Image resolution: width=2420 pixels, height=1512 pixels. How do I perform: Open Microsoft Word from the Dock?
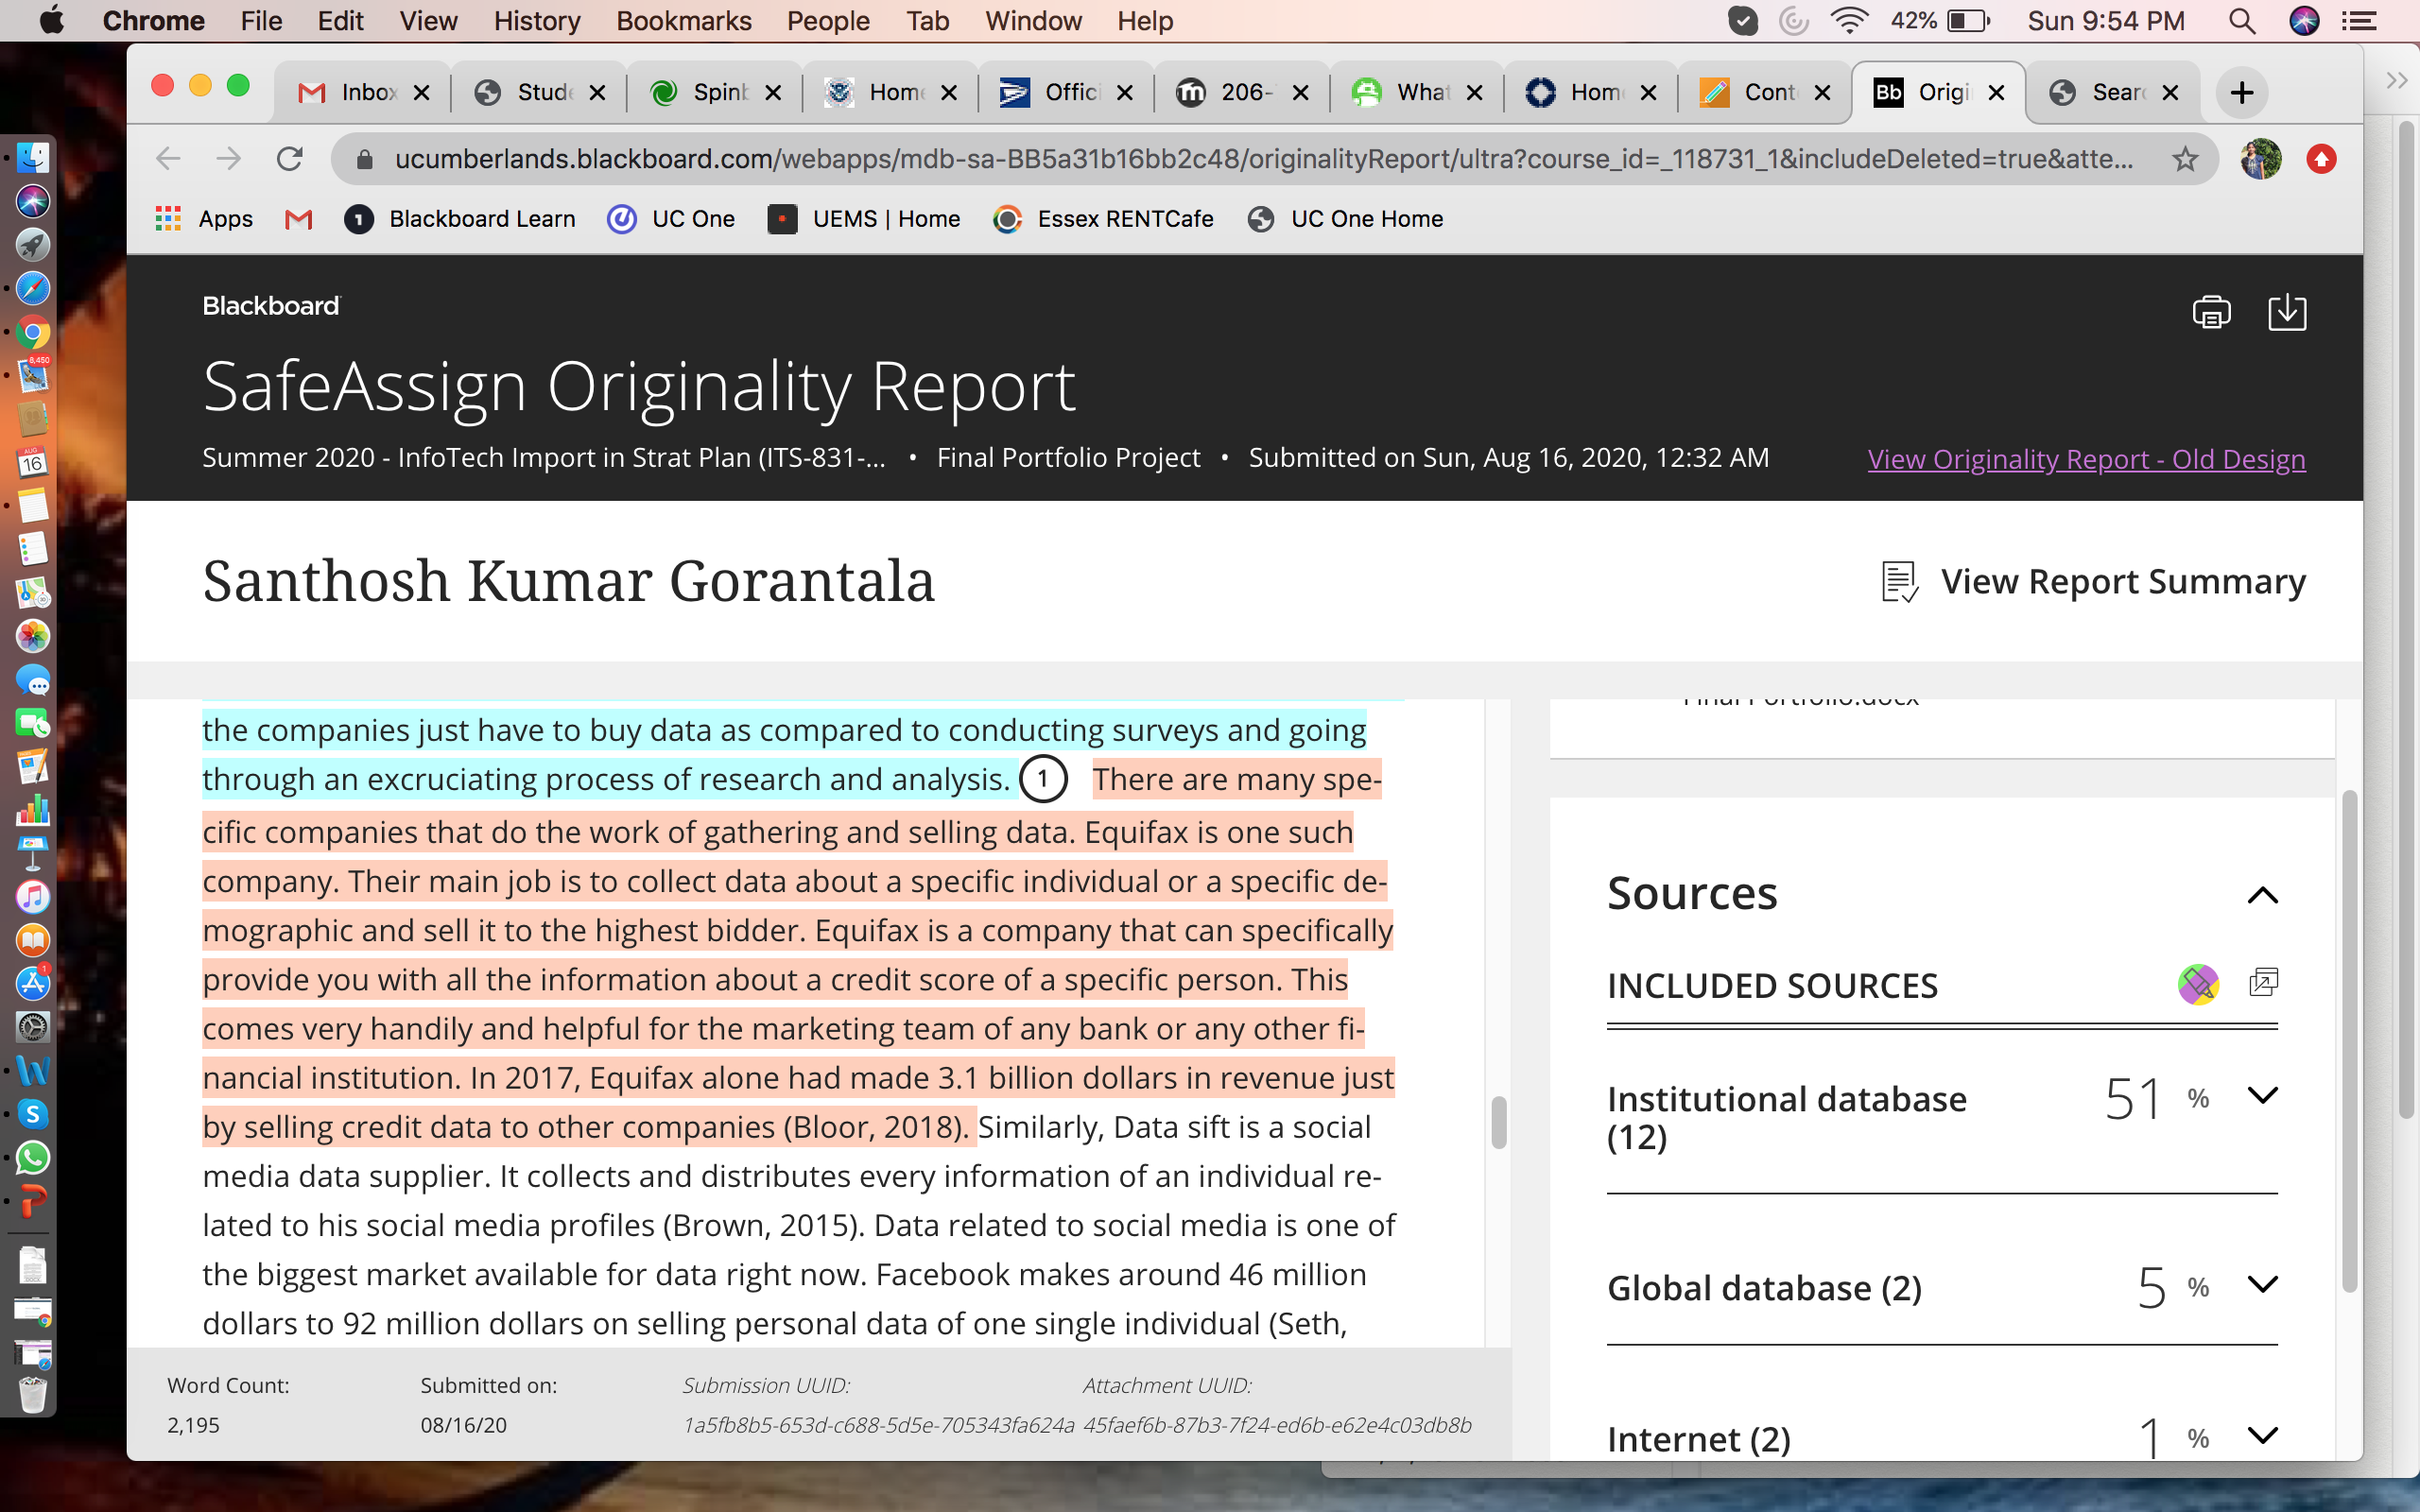click(32, 1071)
